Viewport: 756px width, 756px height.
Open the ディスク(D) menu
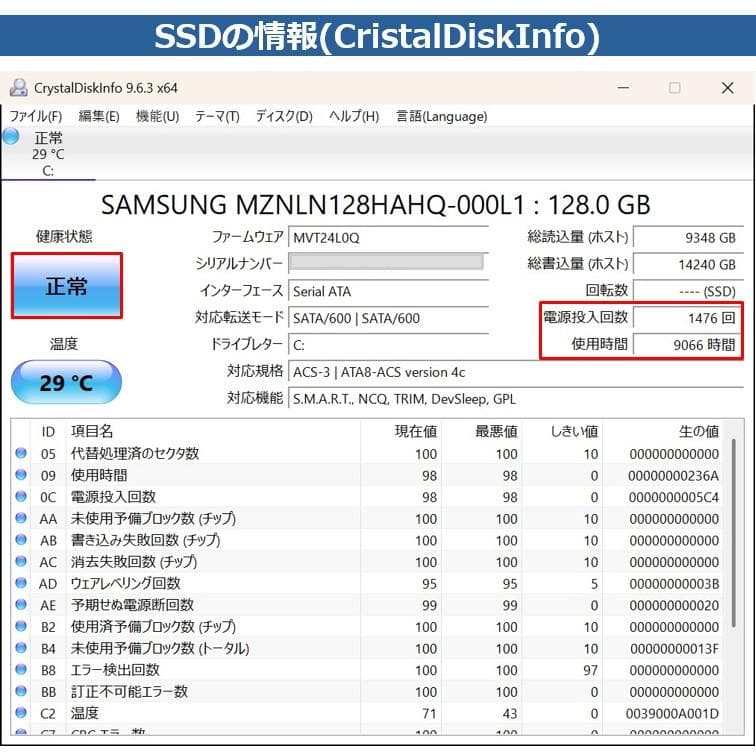(284, 116)
